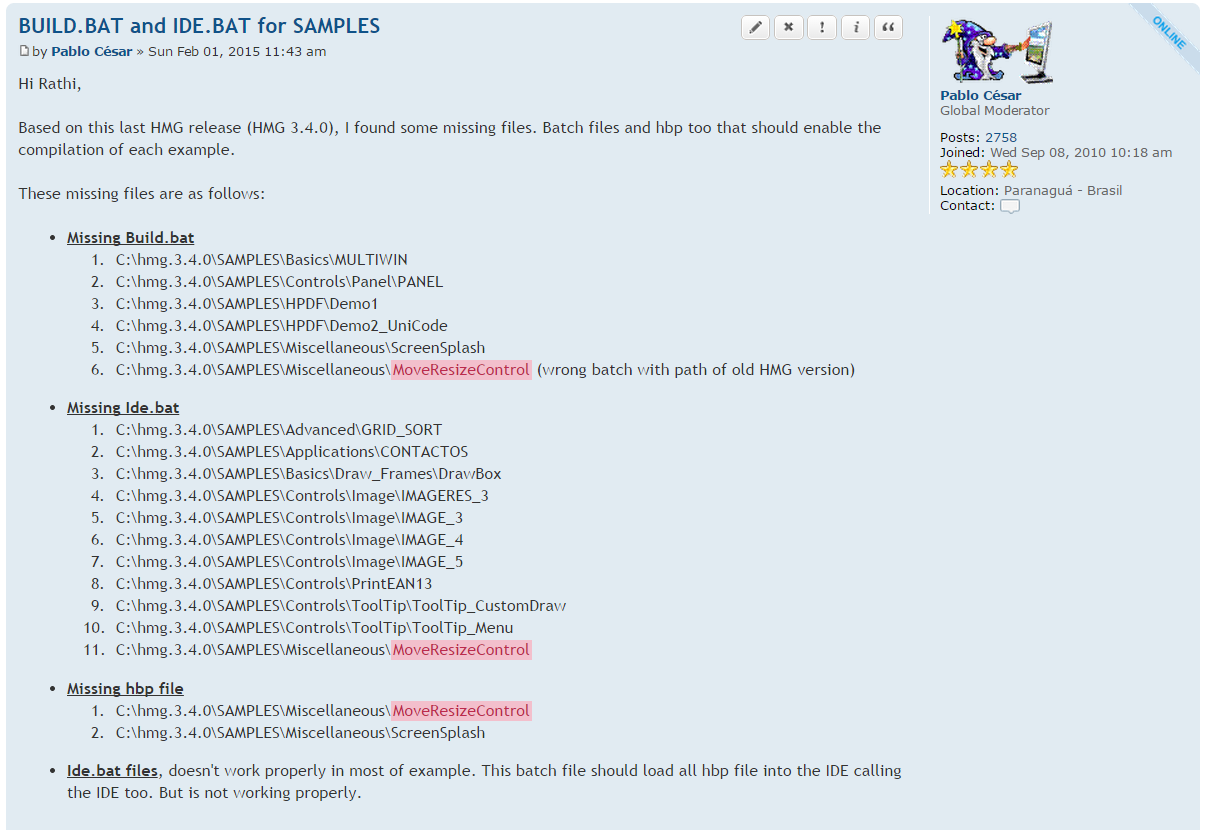Click the 'Missing Ide.bat' heading
Image resolution: width=1206 pixels, height=830 pixels.
click(x=123, y=408)
